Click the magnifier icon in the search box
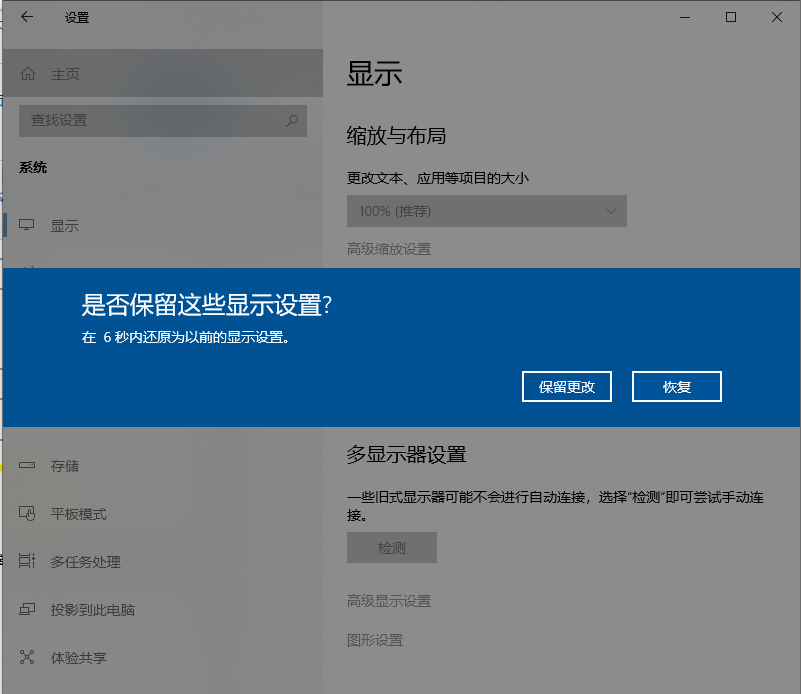Screen dimensions: 801x694 pos(292,120)
